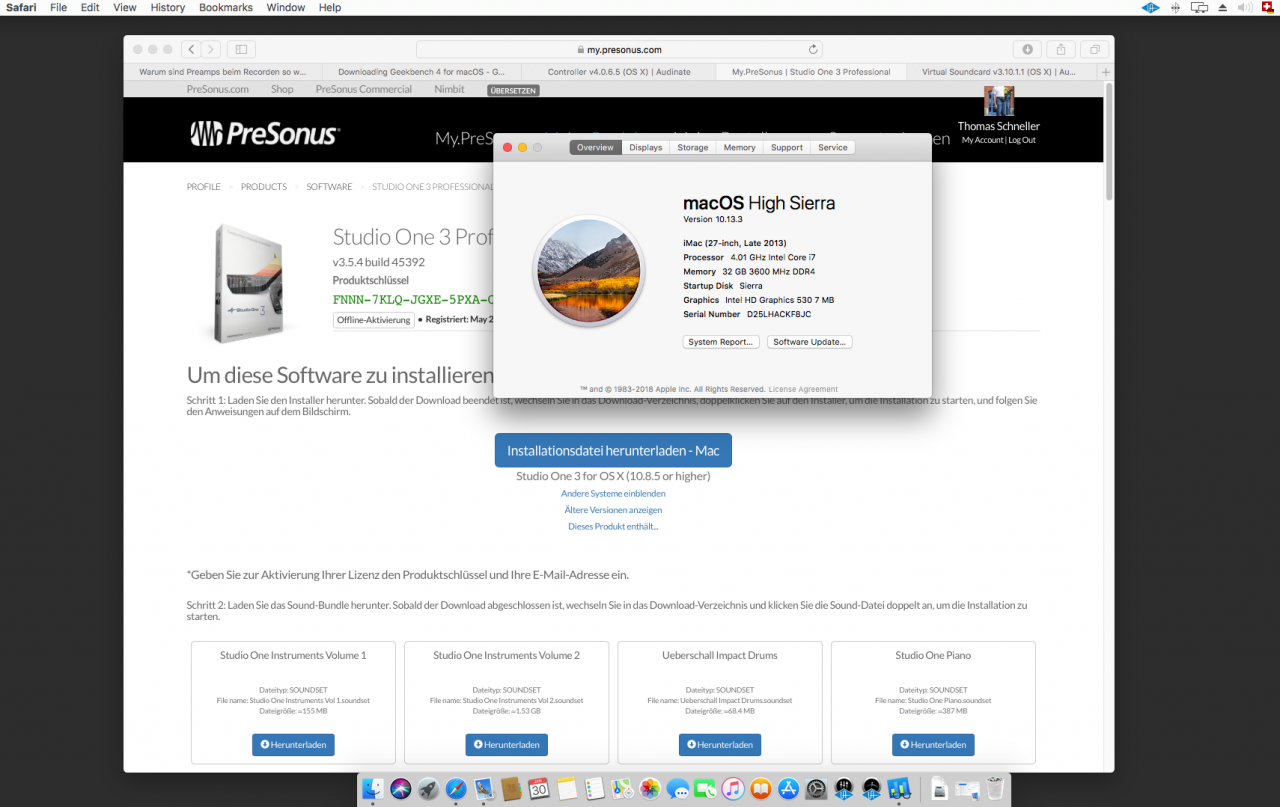Image resolution: width=1280 pixels, height=807 pixels.
Task: Show all tabs overview button
Action: [x=1095, y=49]
